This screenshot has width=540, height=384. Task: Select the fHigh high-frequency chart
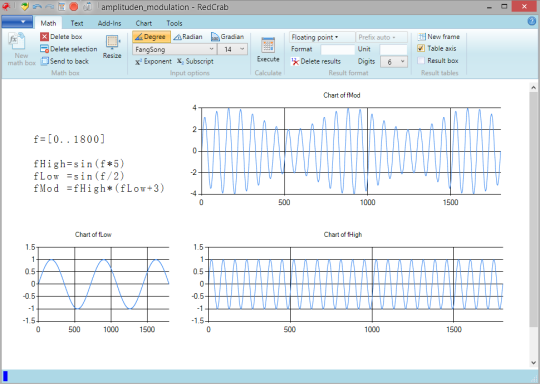[x=355, y=284]
